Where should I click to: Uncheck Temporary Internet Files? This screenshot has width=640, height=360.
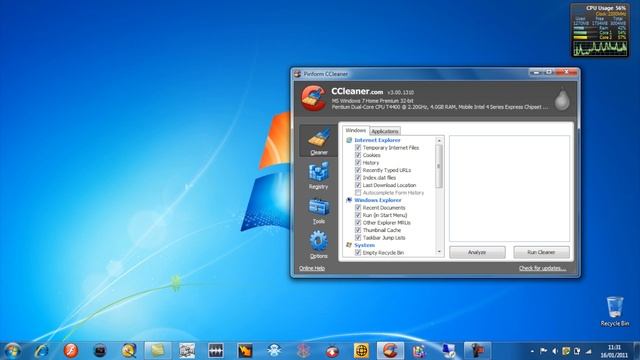tap(358, 148)
